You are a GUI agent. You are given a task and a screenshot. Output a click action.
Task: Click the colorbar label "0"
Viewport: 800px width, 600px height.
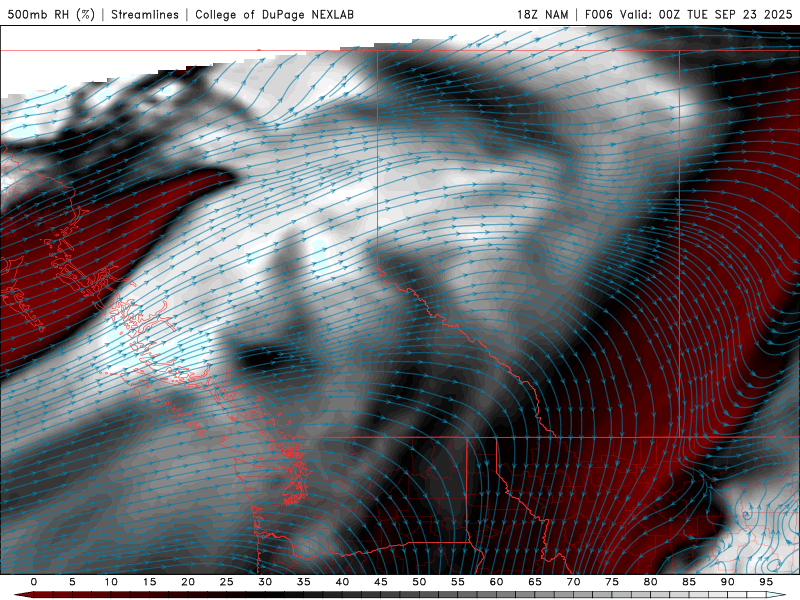[x=34, y=582]
